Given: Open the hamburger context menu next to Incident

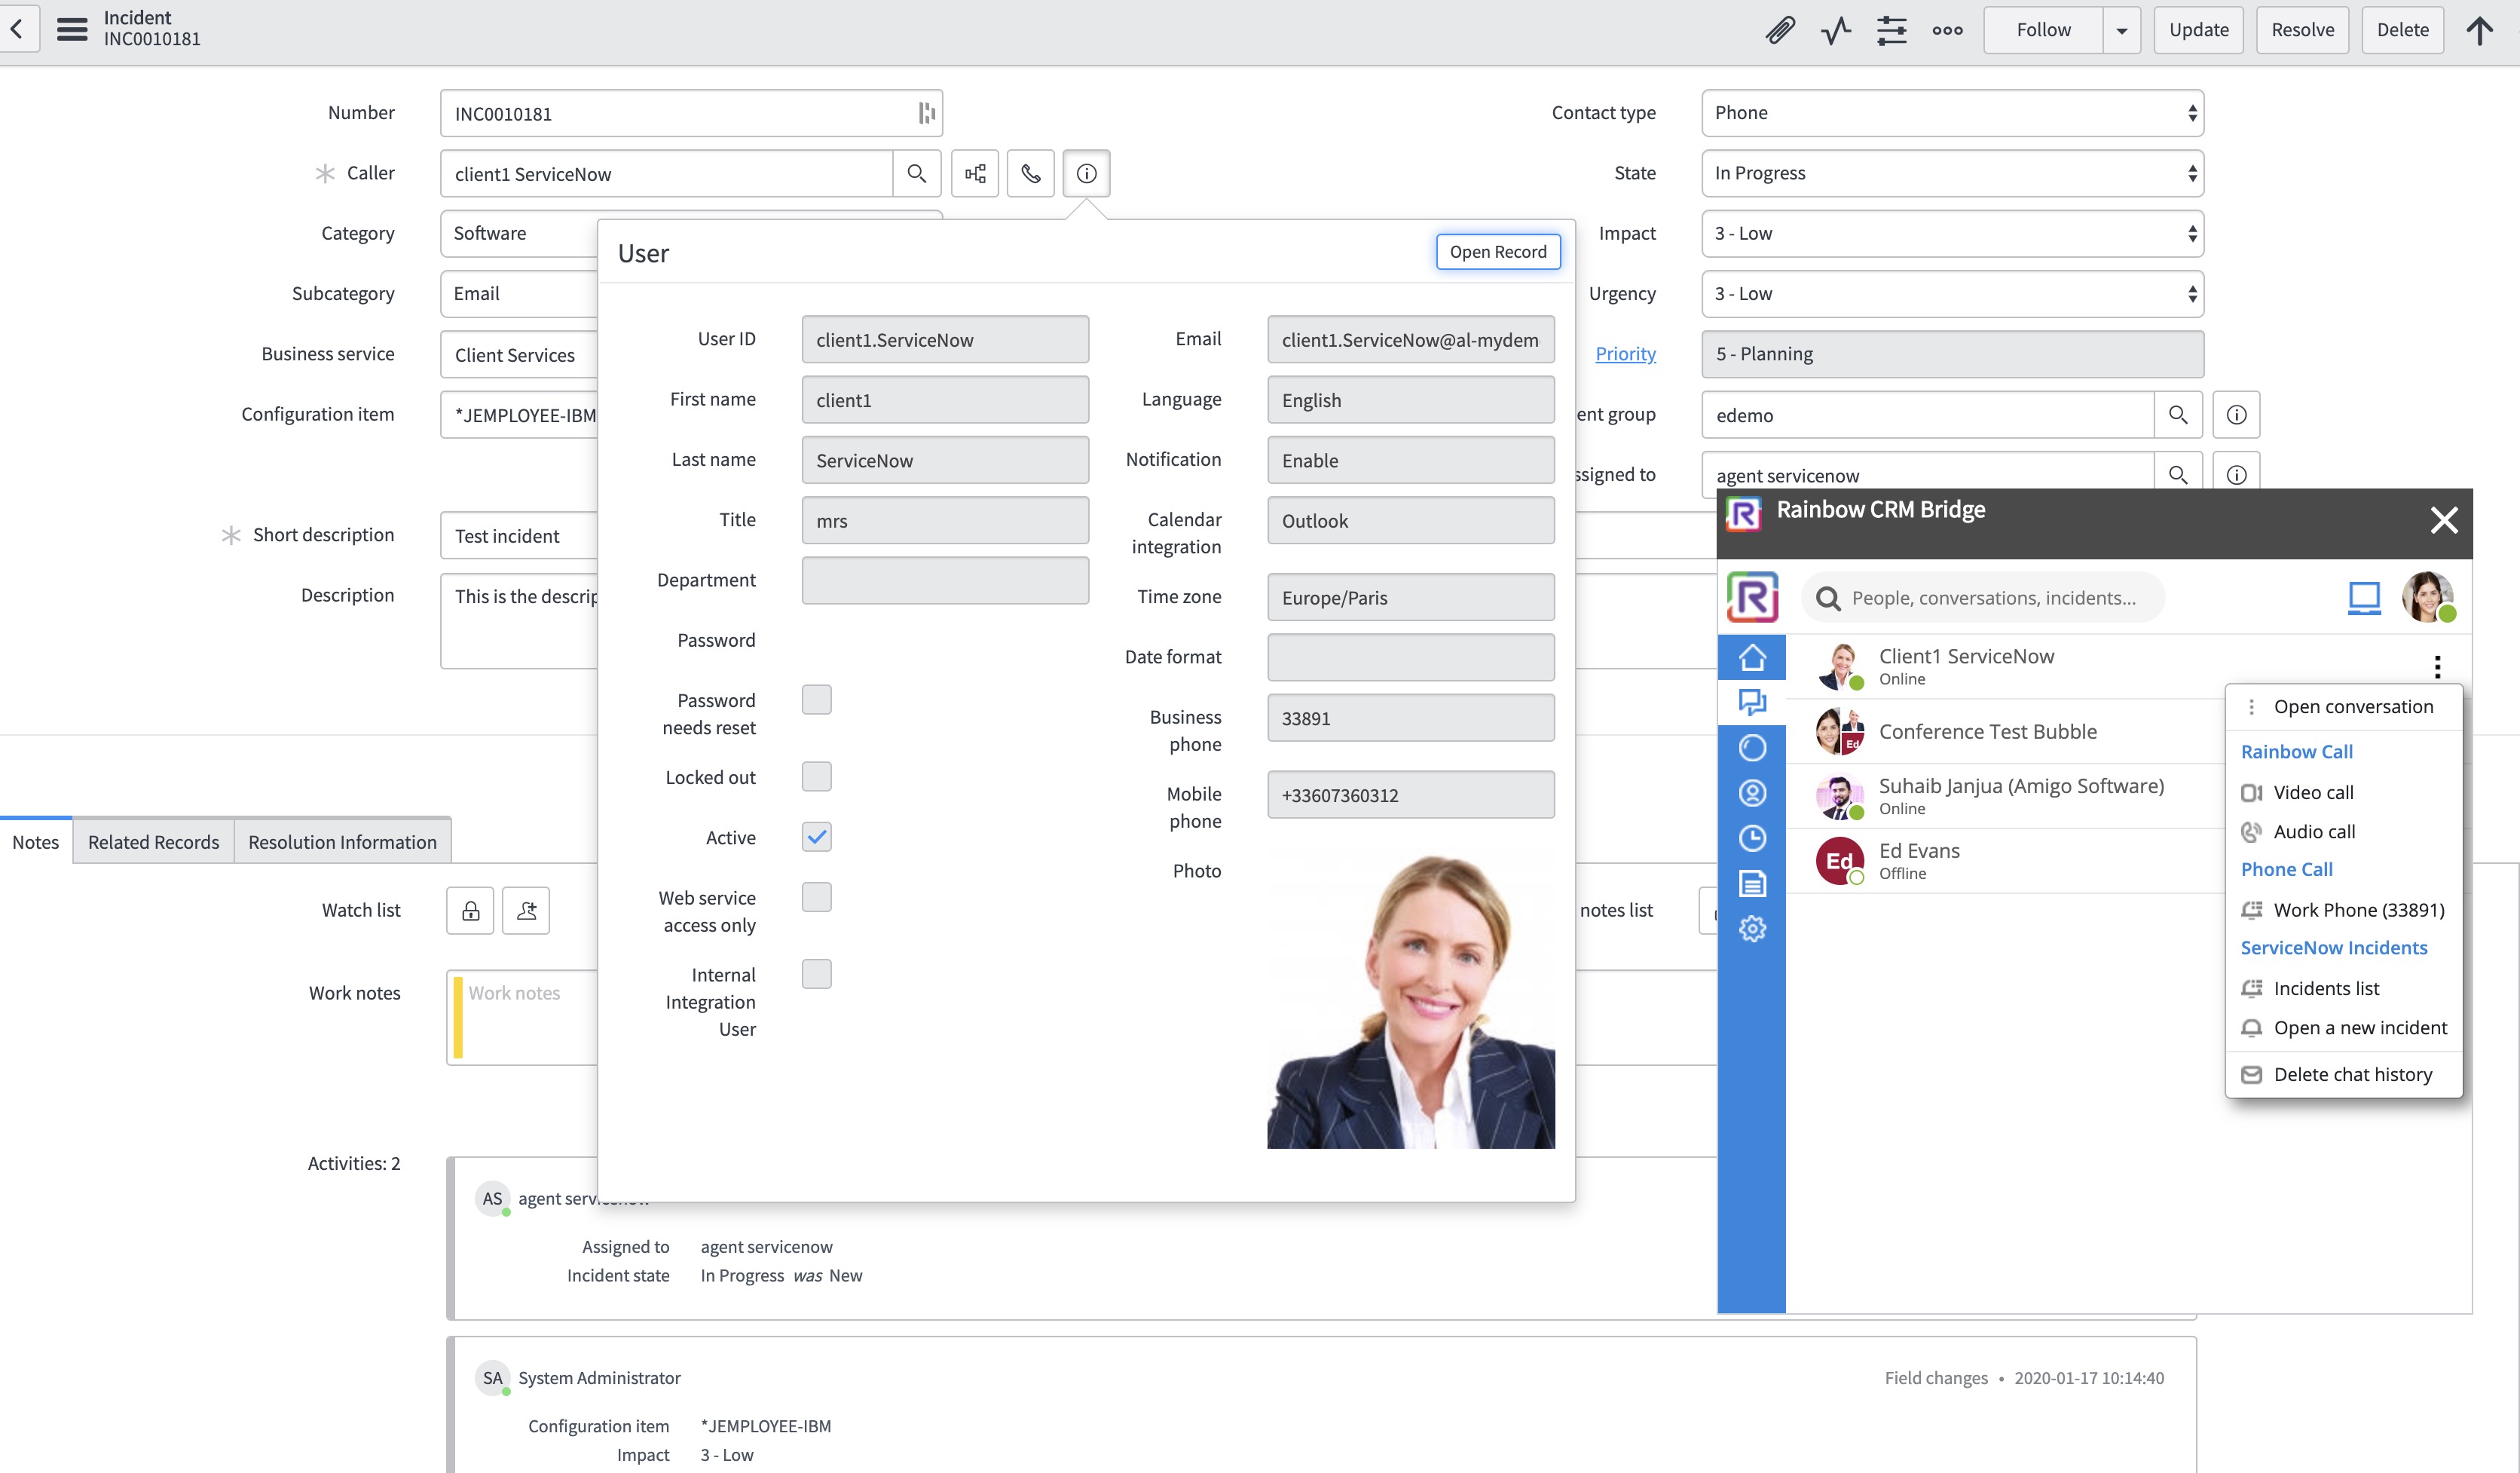Looking at the screenshot, I should pos(72,29).
